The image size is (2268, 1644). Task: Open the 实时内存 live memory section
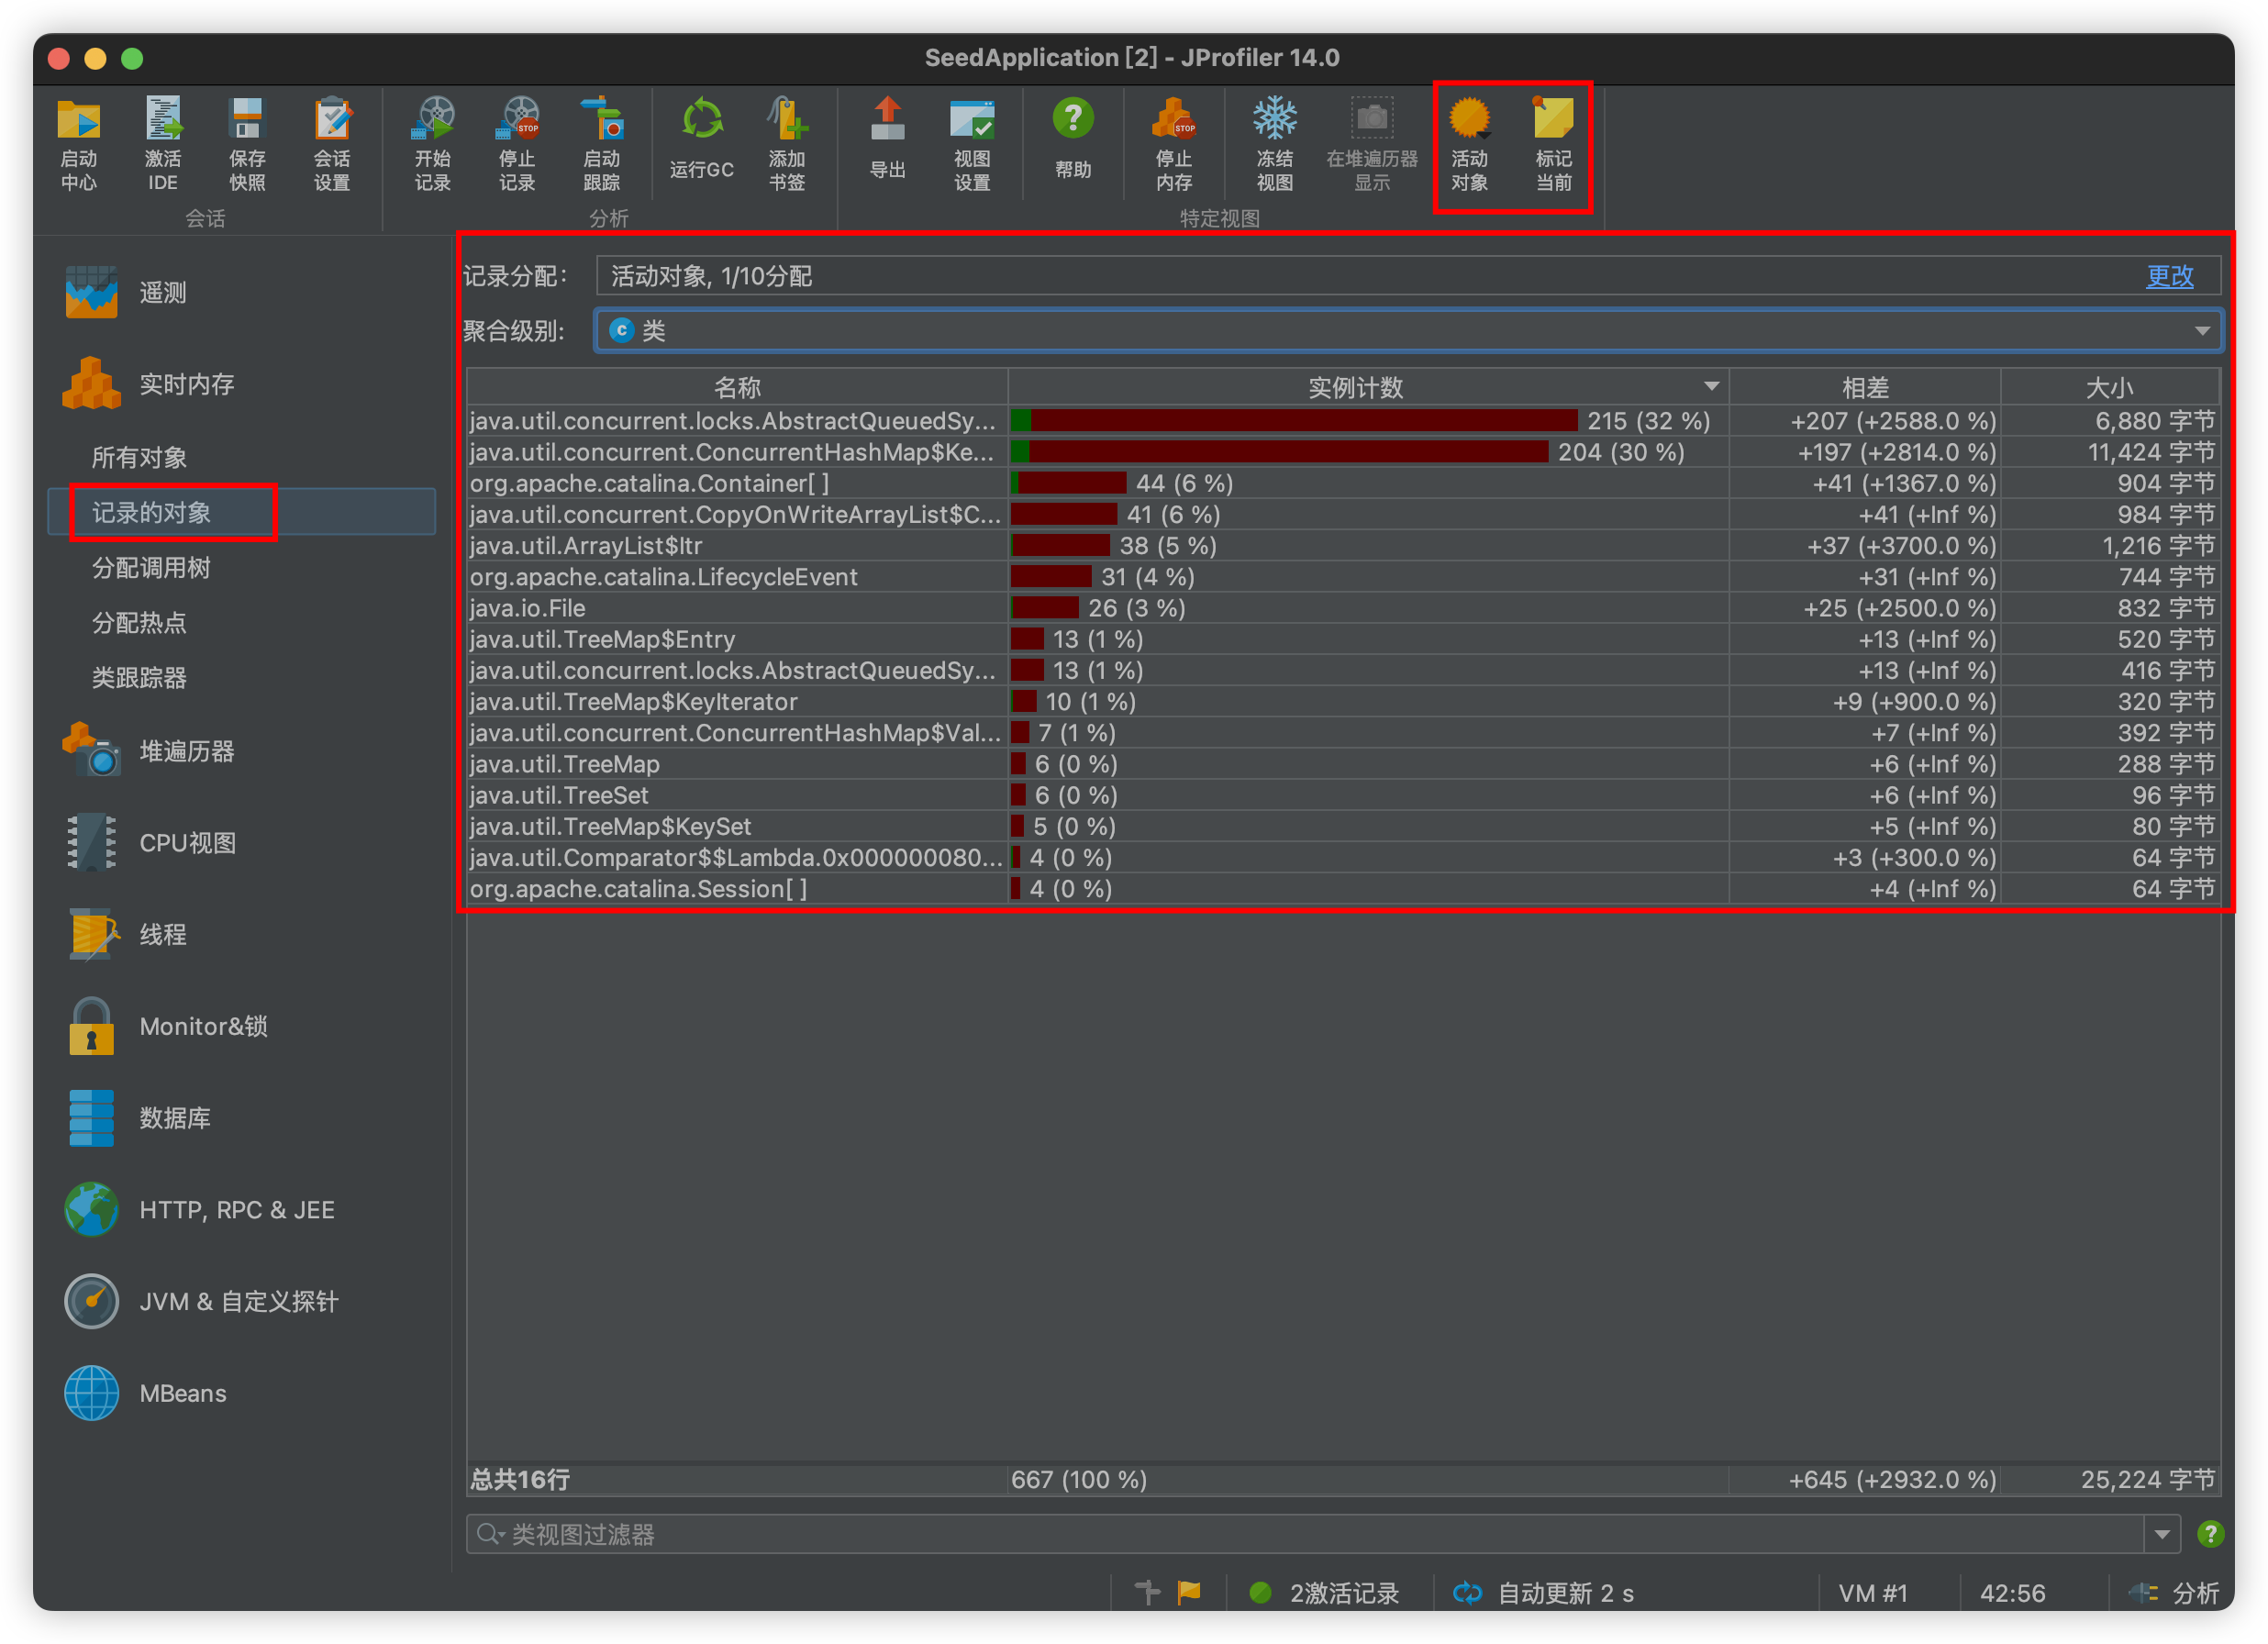148,384
